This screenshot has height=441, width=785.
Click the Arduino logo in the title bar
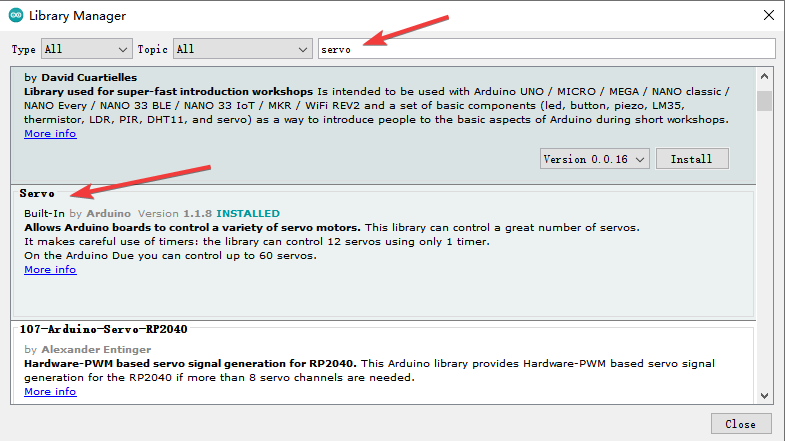[x=16, y=15]
